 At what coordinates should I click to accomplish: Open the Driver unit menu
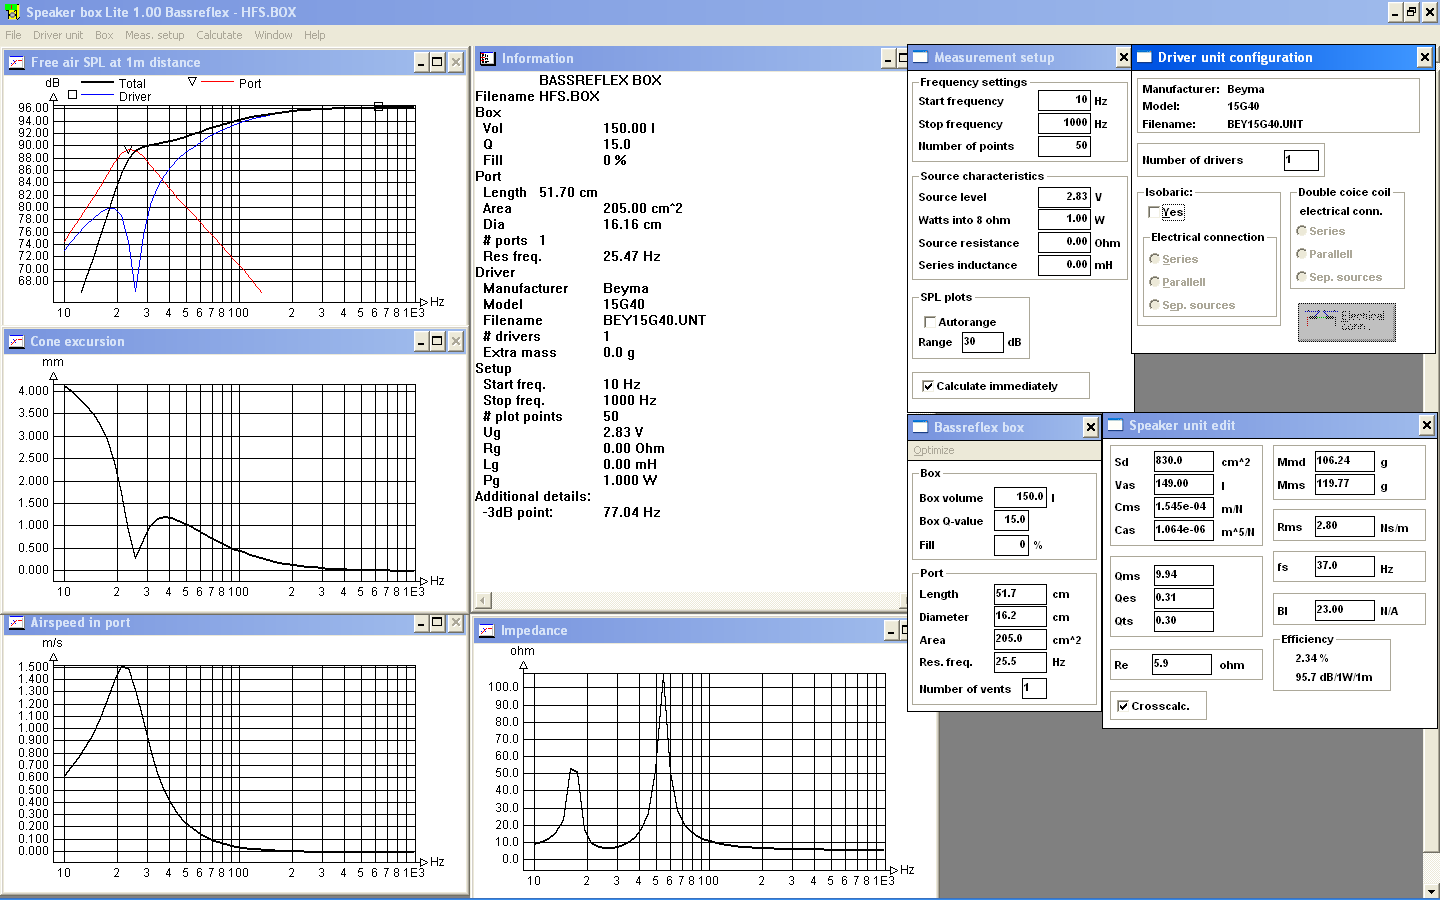click(x=58, y=35)
